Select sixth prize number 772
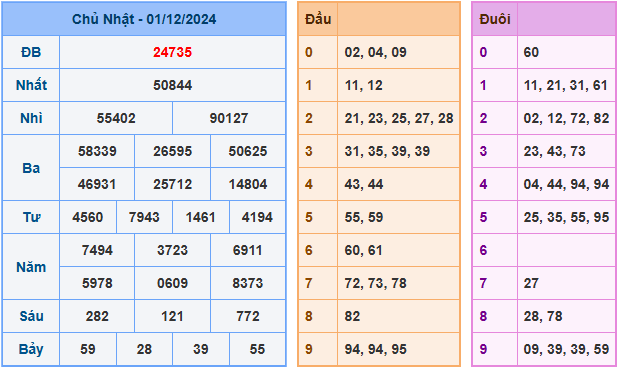The height and width of the screenshot is (367, 617). (248, 317)
